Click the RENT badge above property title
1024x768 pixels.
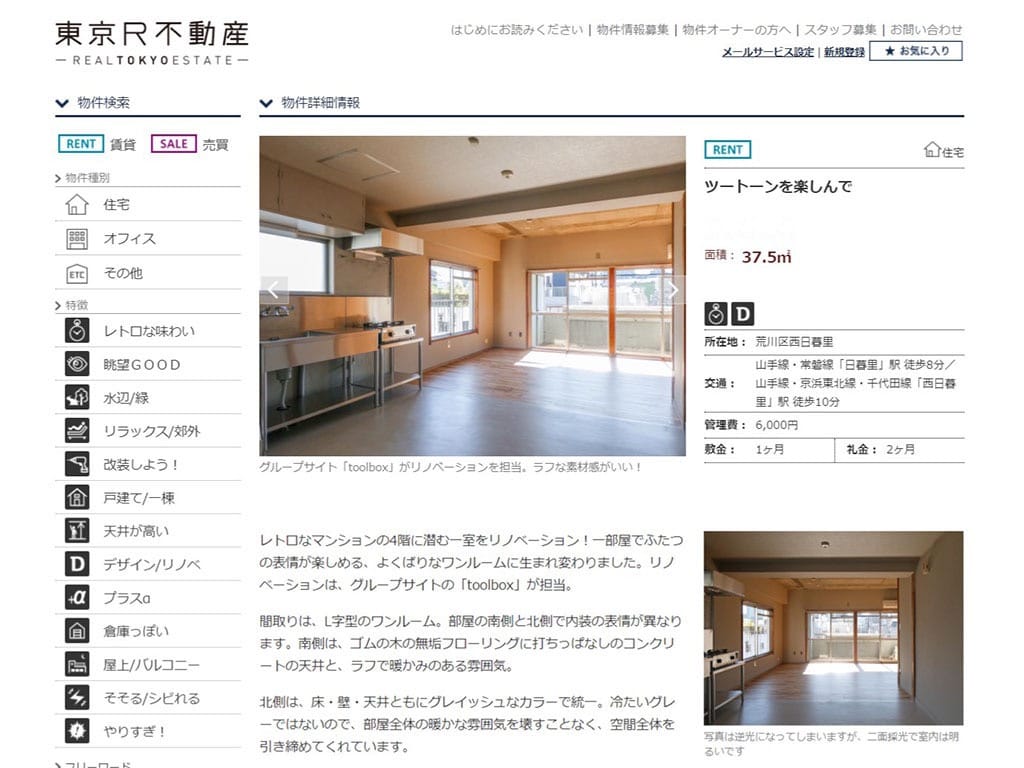[728, 150]
